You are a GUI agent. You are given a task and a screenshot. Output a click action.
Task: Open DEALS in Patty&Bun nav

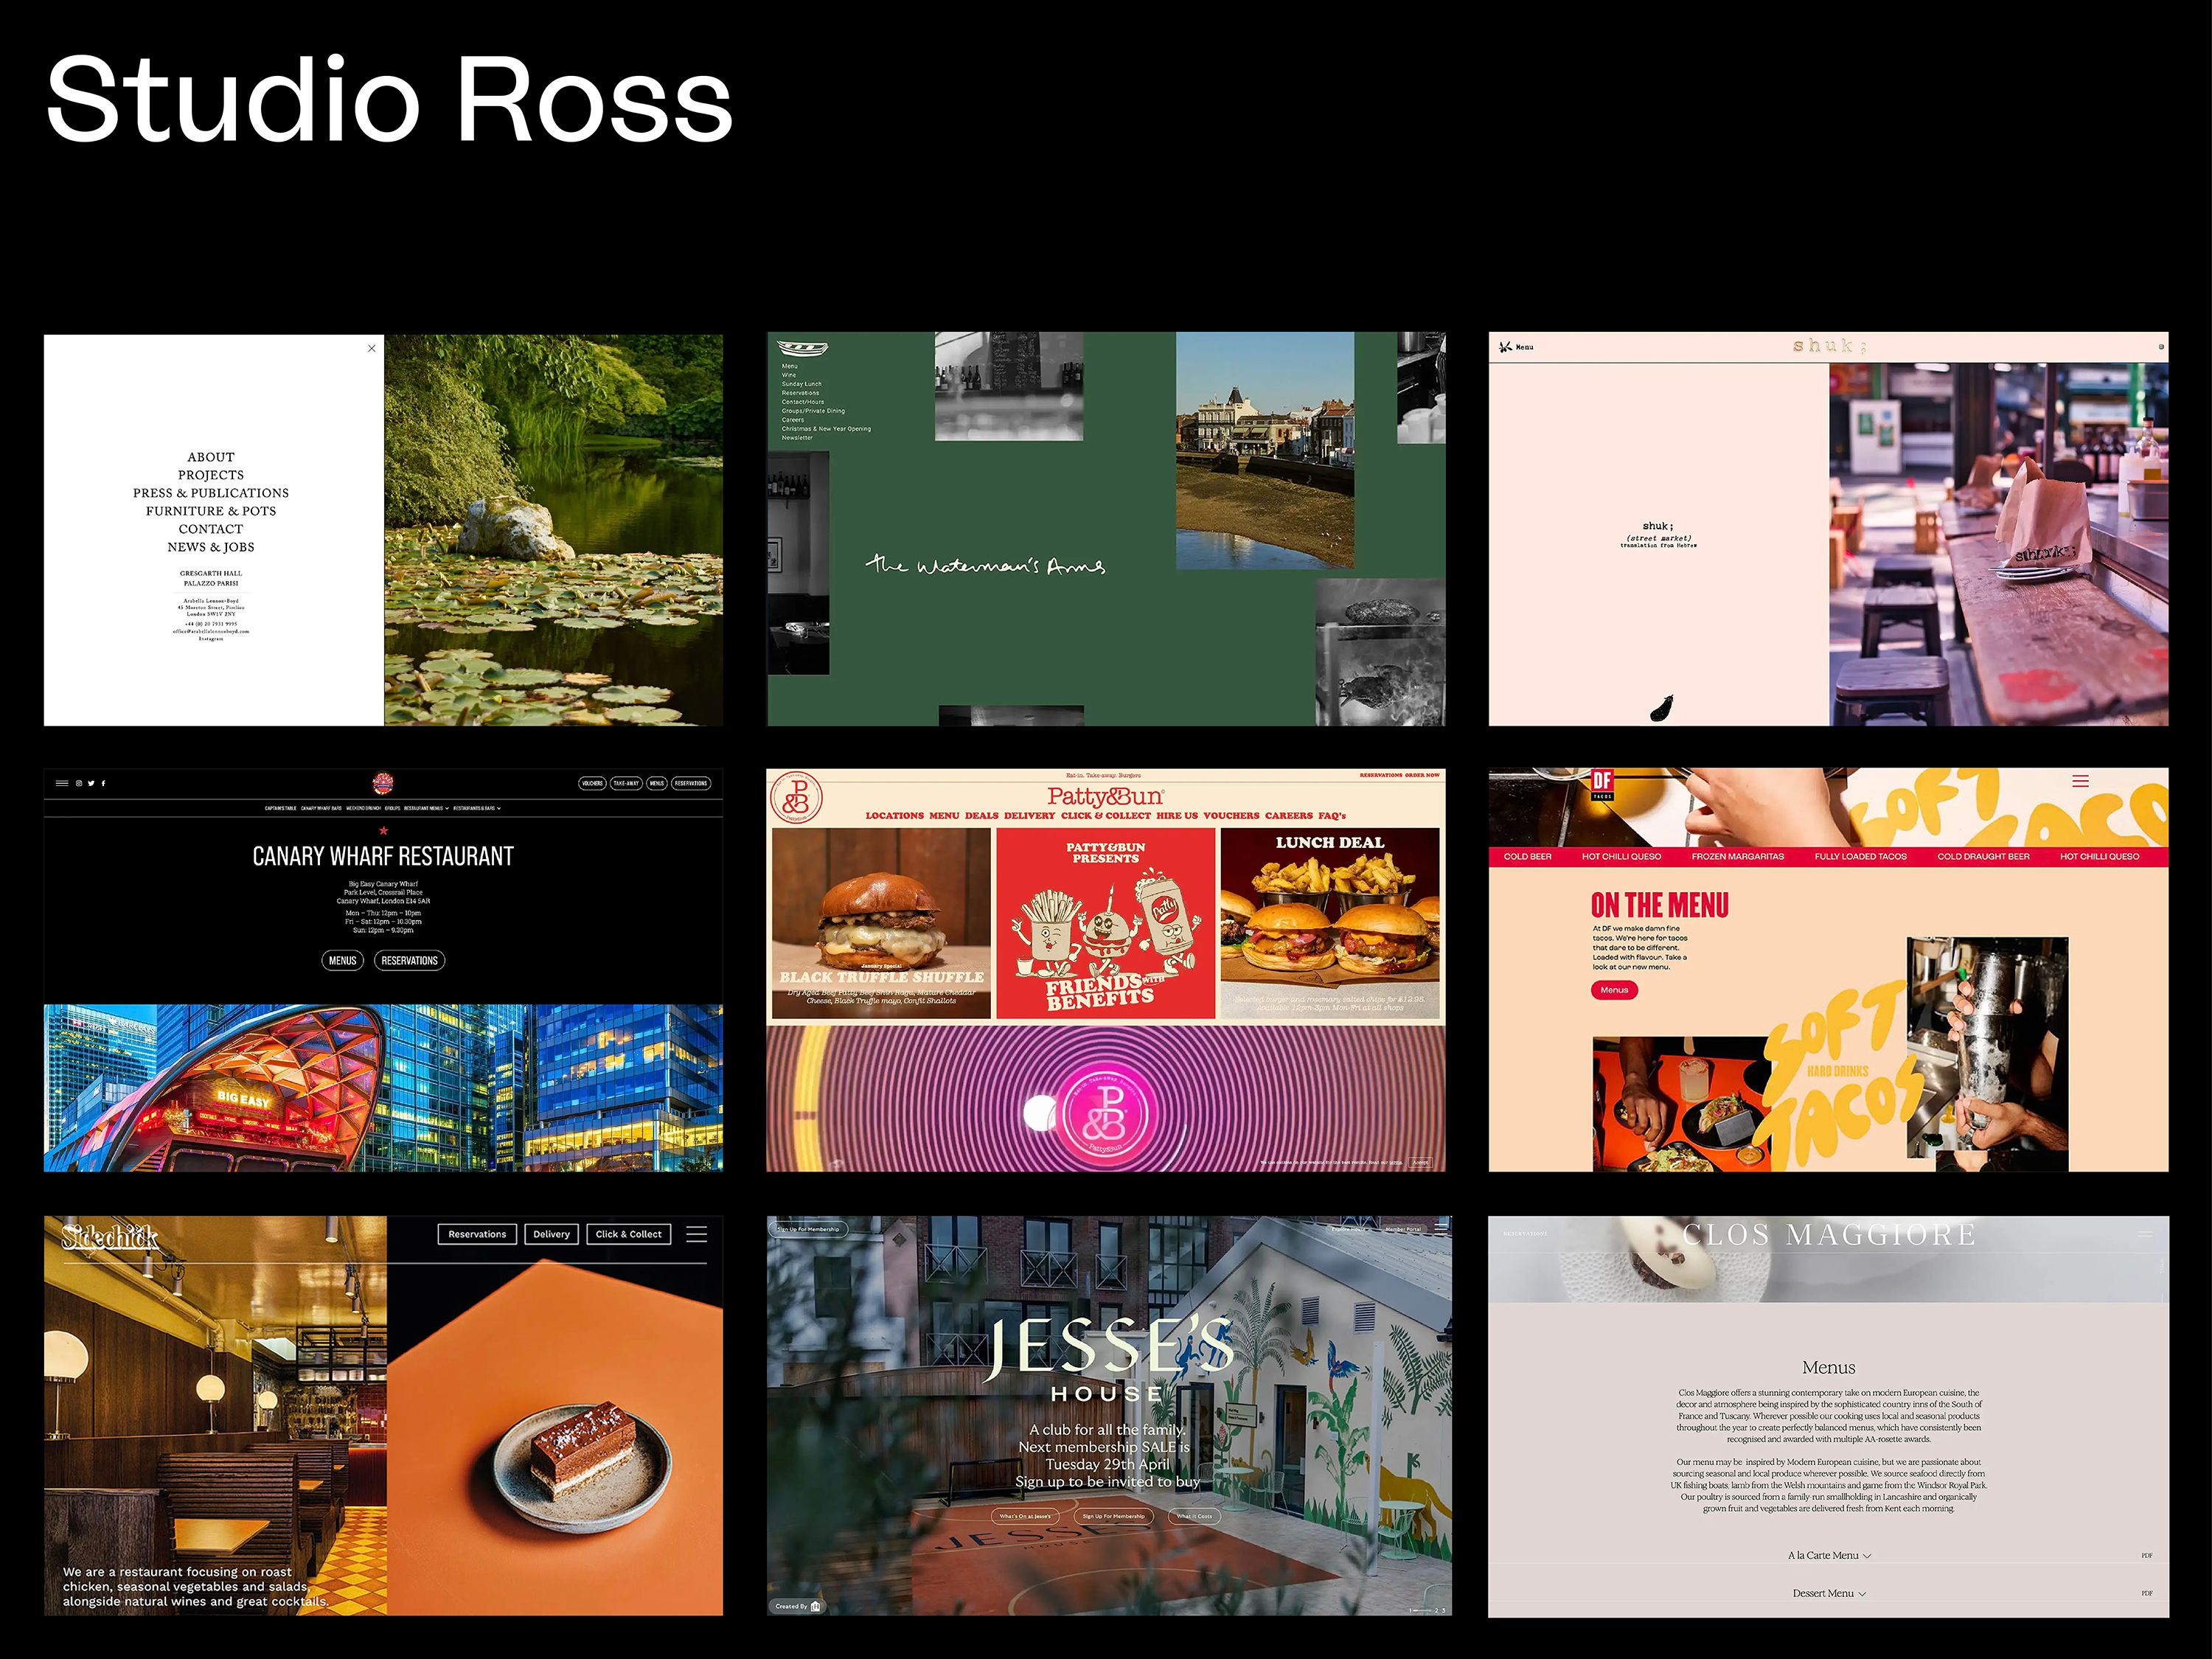pos(981,816)
